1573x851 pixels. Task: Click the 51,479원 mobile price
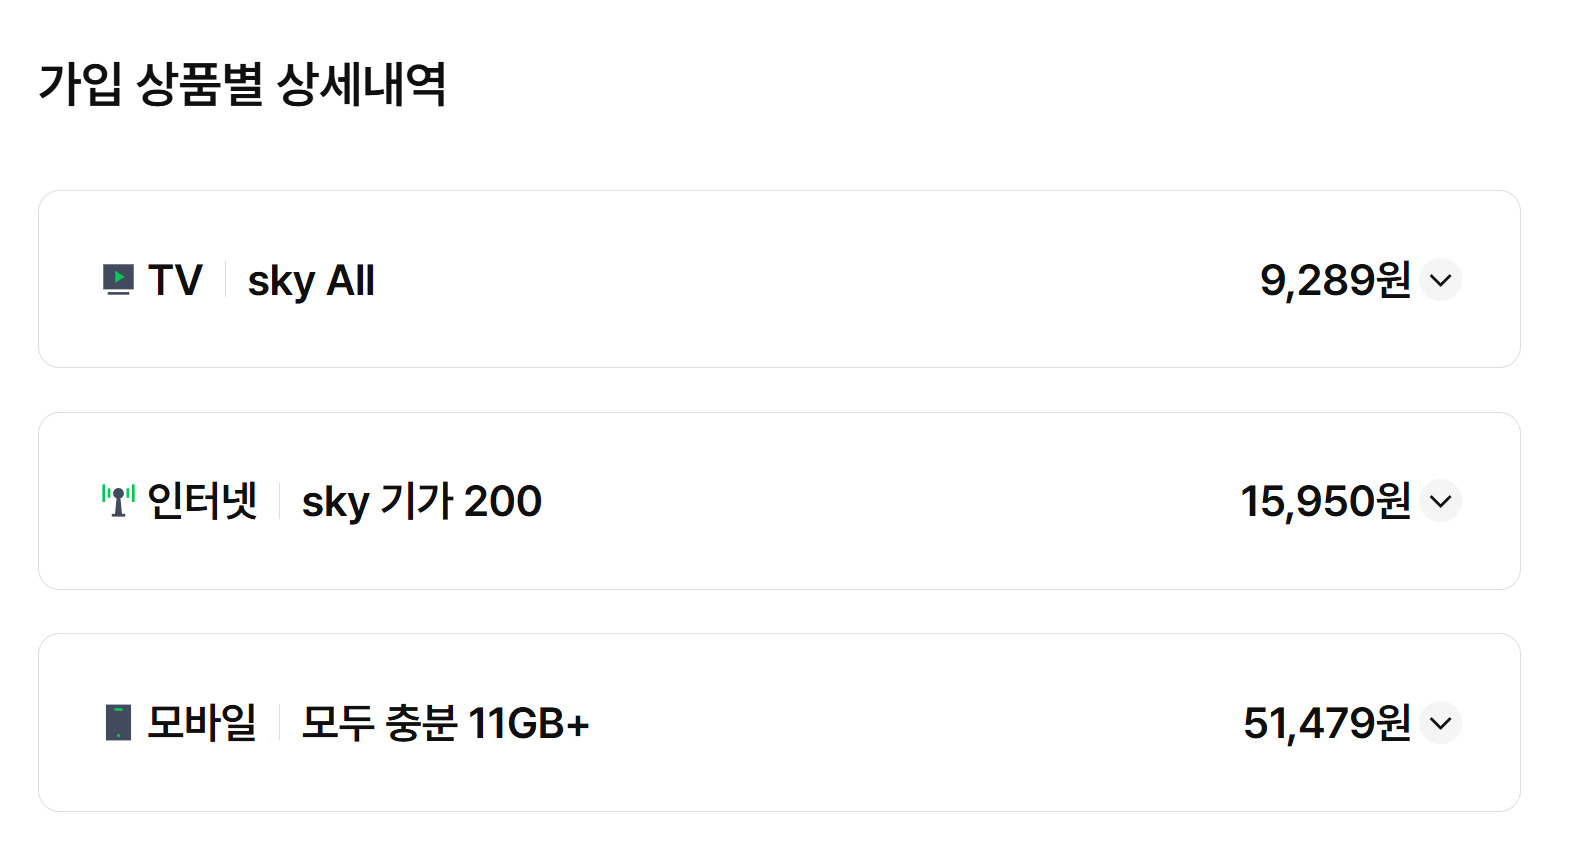(x=1326, y=723)
